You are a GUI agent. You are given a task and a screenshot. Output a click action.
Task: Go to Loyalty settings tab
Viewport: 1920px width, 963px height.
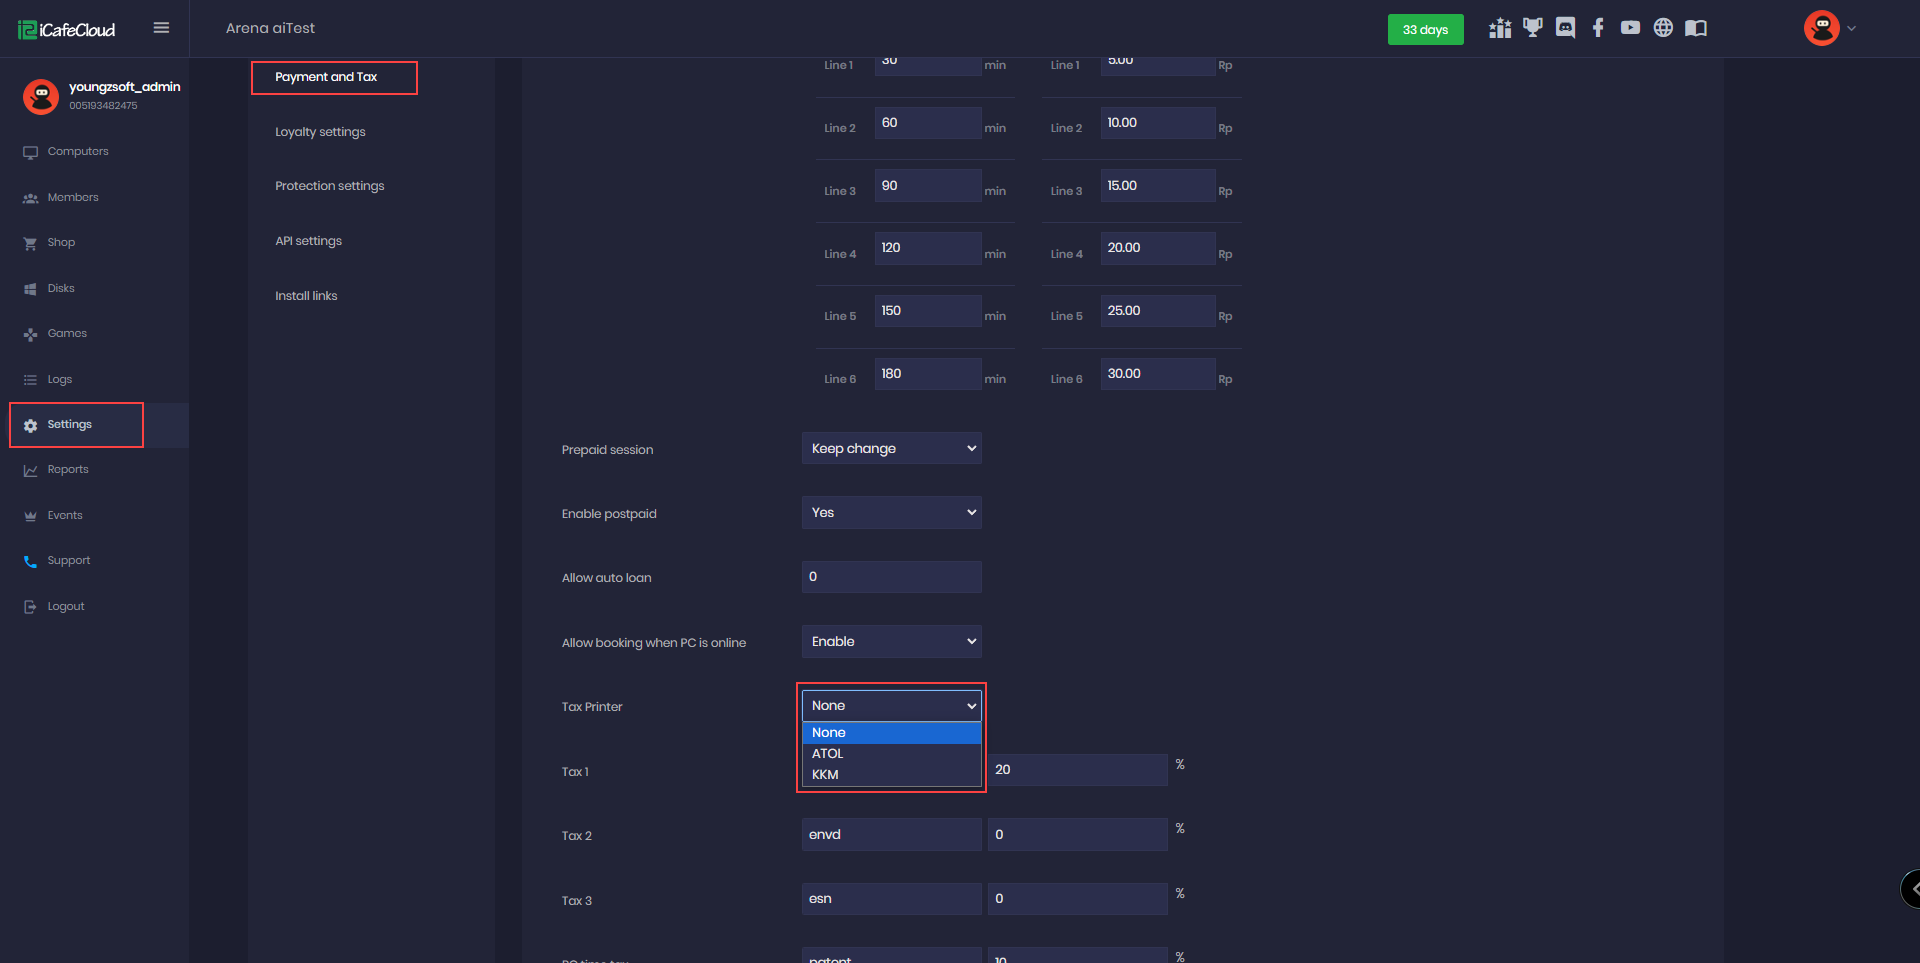point(320,132)
